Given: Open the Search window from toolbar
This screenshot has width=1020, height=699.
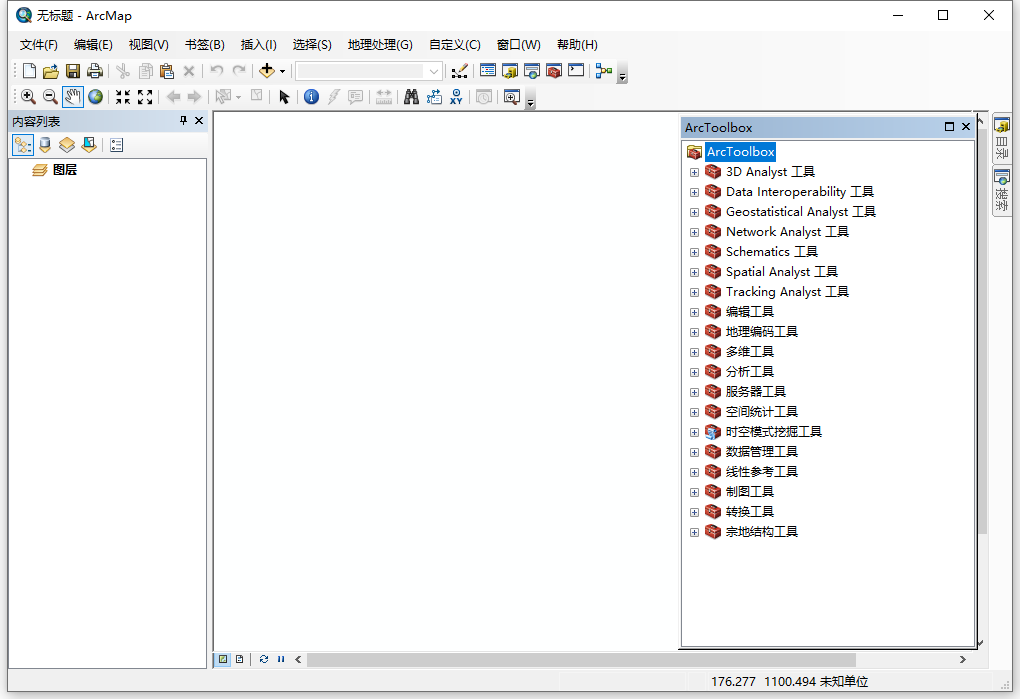Looking at the screenshot, I should tap(531, 71).
